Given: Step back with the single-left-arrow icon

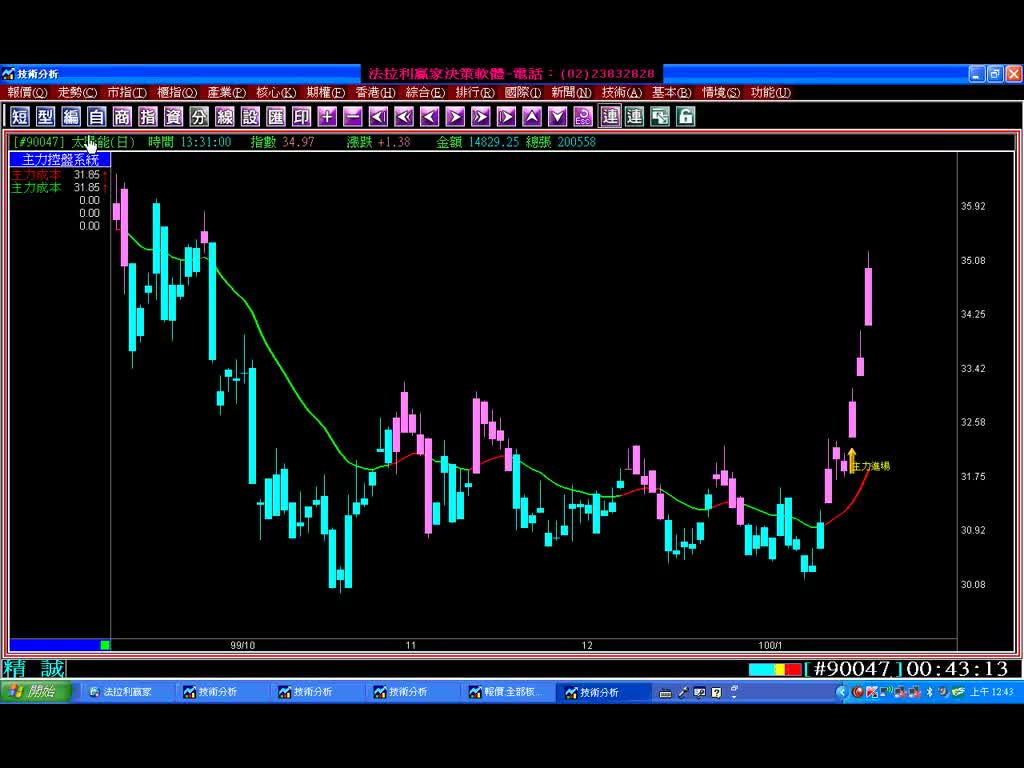Looking at the screenshot, I should [x=429, y=117].
